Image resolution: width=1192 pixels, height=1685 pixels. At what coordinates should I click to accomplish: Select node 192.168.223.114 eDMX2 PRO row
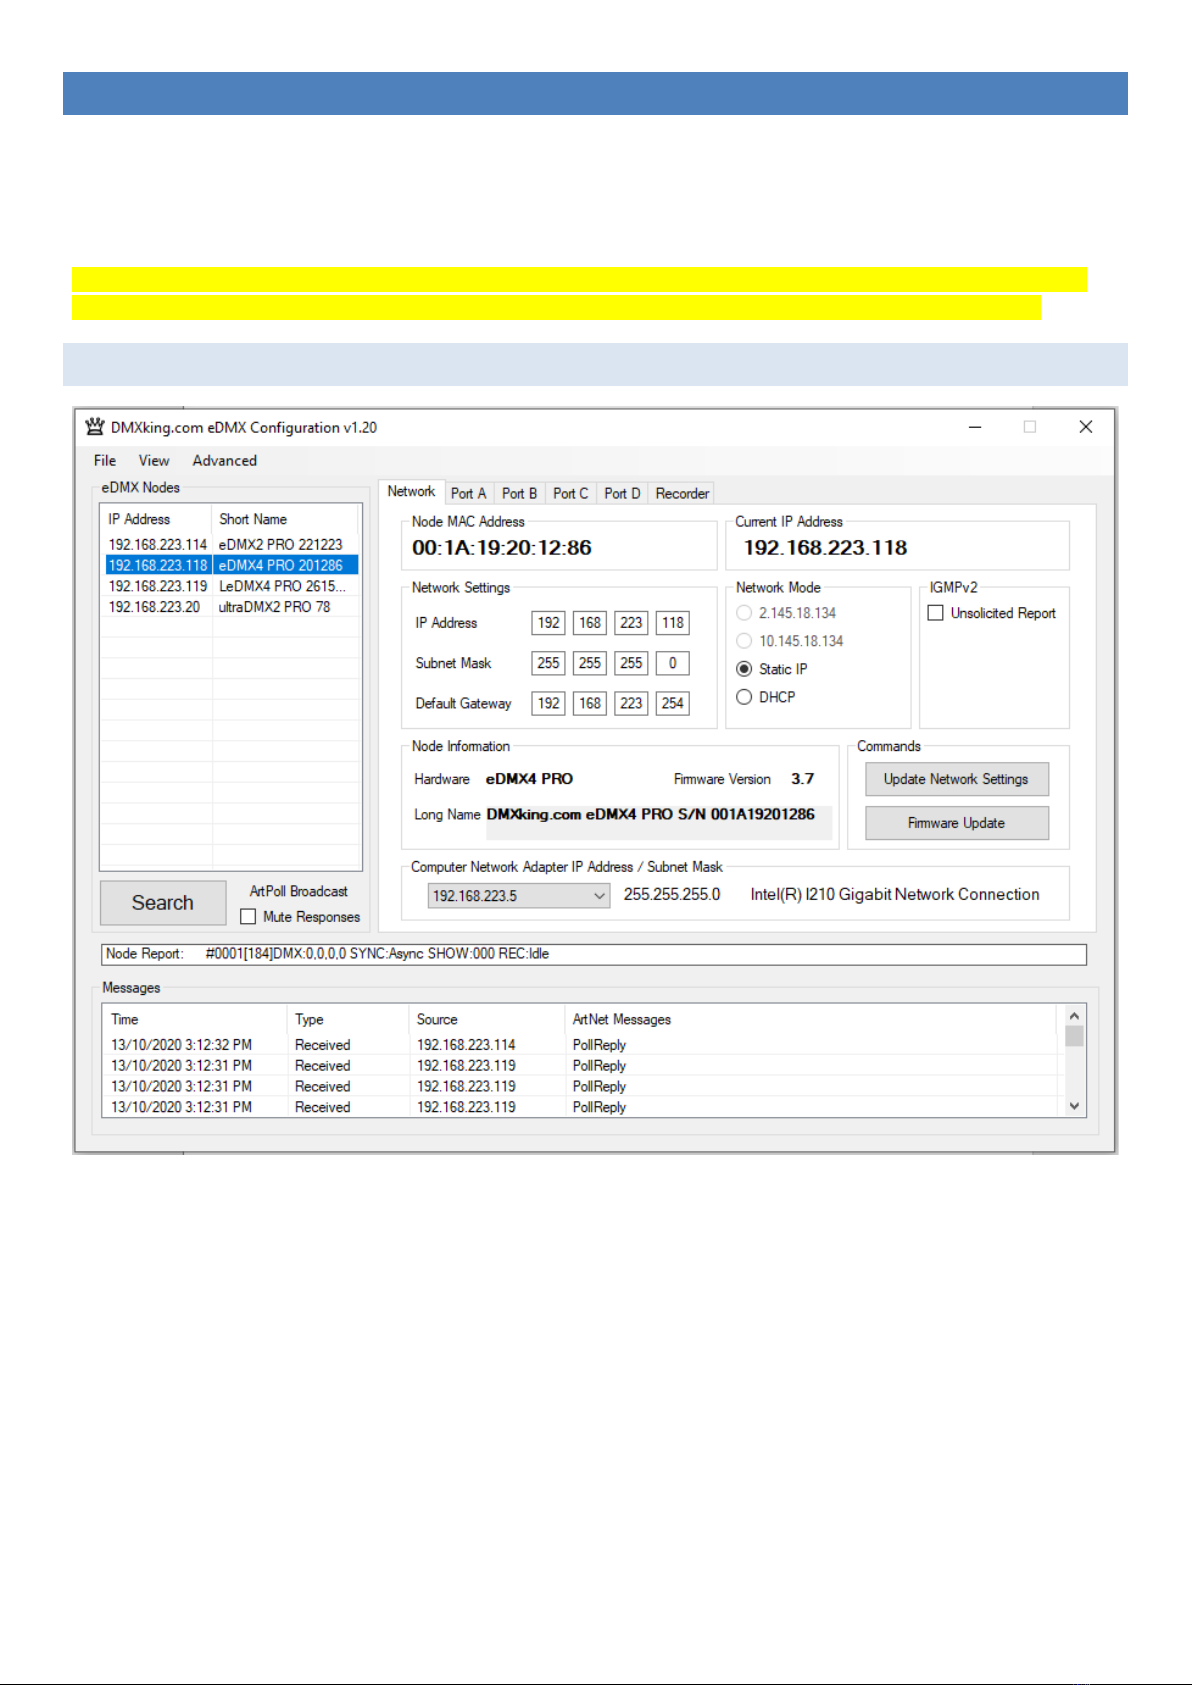[231, 544]
